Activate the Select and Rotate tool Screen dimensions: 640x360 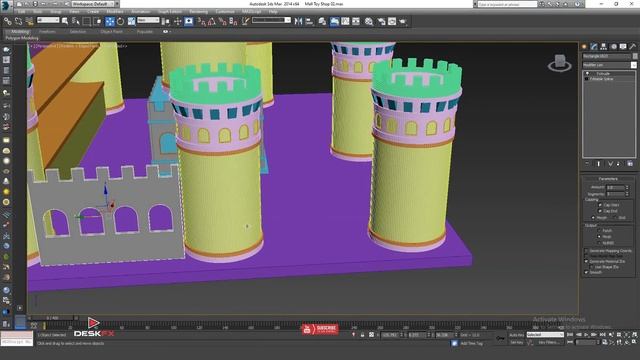(x=120, y=21)
